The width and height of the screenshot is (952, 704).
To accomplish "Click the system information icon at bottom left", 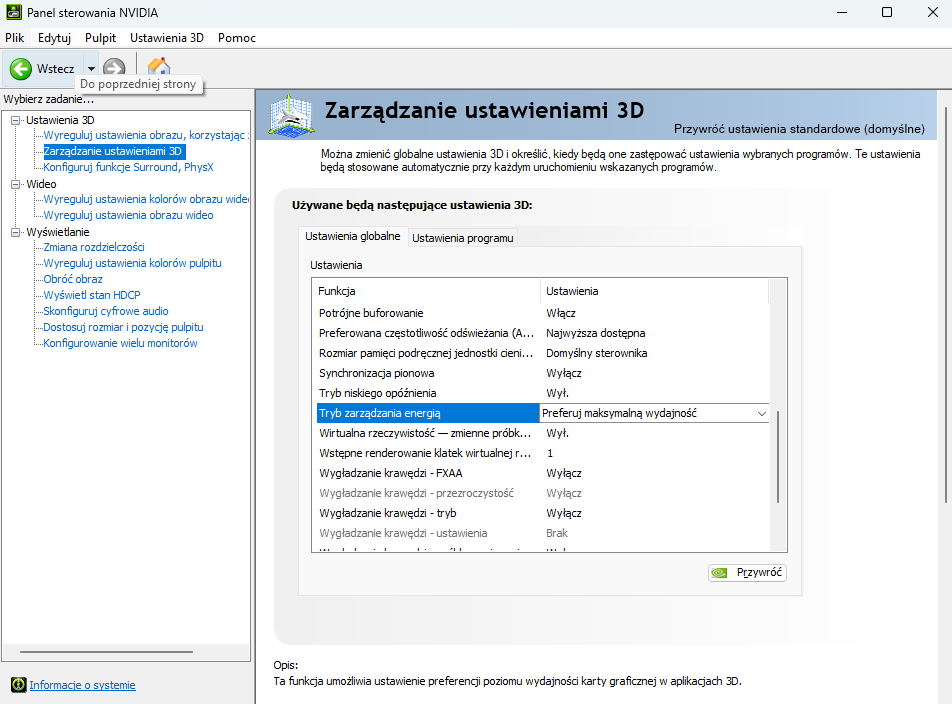I will (19, 685).
